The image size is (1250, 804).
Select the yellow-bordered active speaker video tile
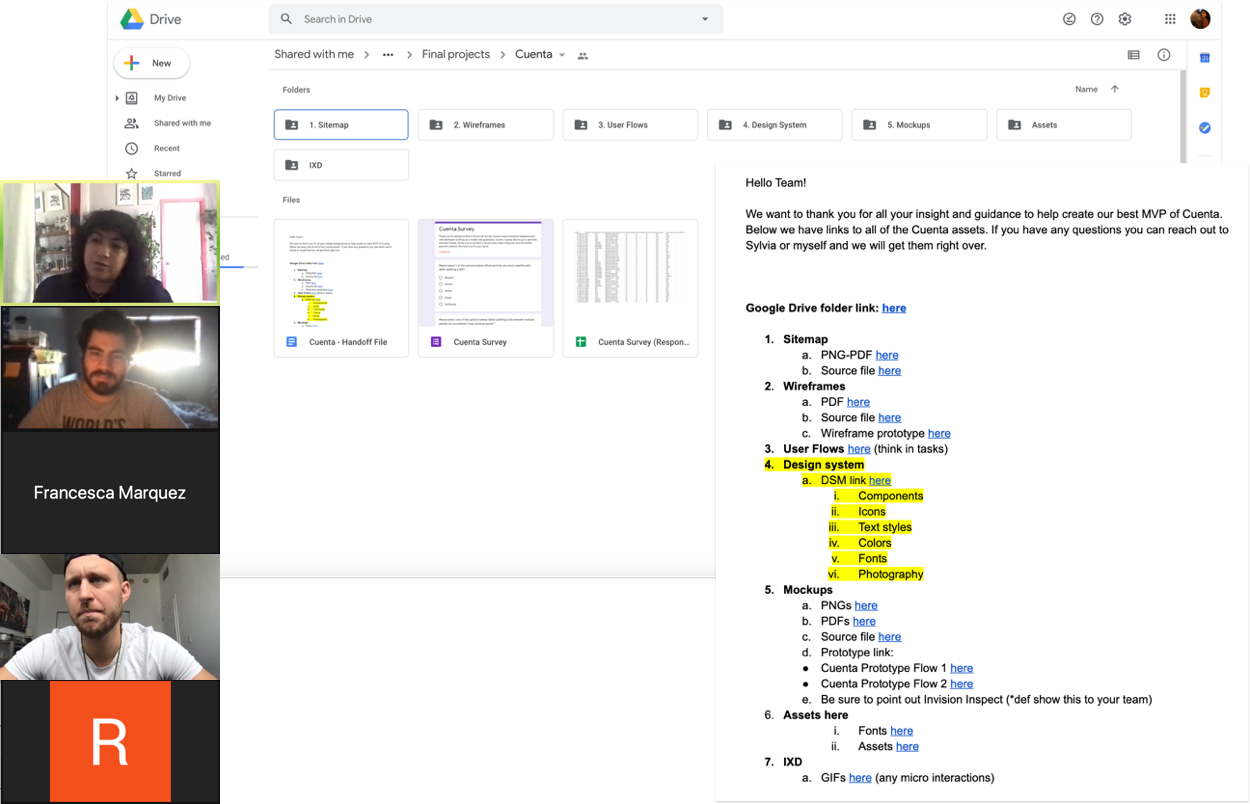110,243
